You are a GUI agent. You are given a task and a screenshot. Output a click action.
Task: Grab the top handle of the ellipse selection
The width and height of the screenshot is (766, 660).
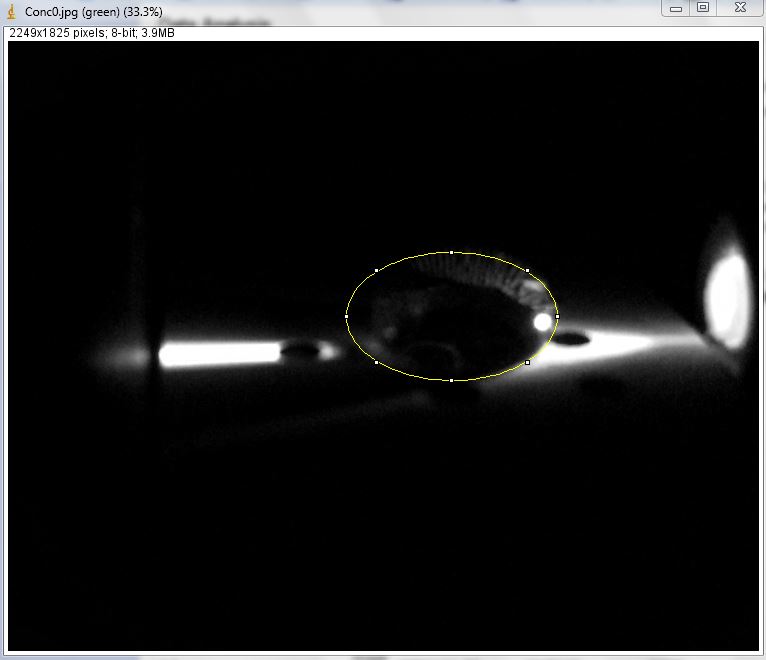tap(452, 252)
